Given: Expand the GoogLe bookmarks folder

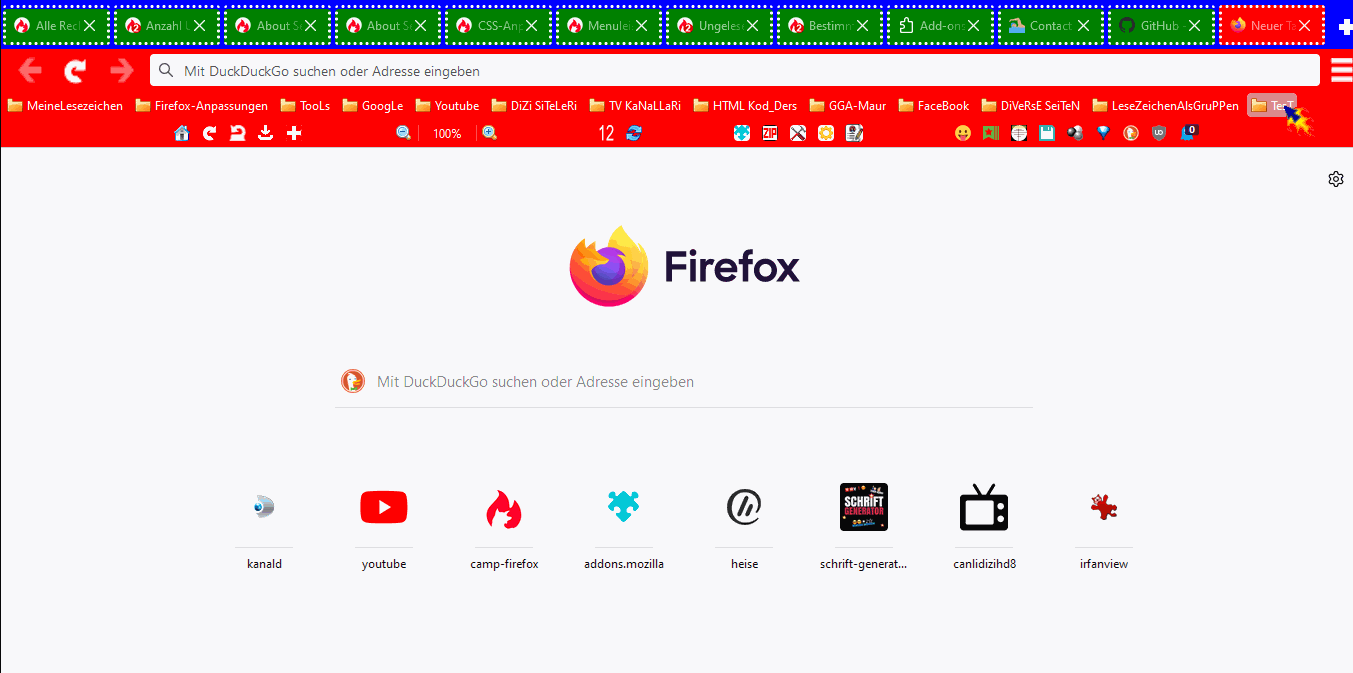Looking at the screenshot, I should 373,105.
